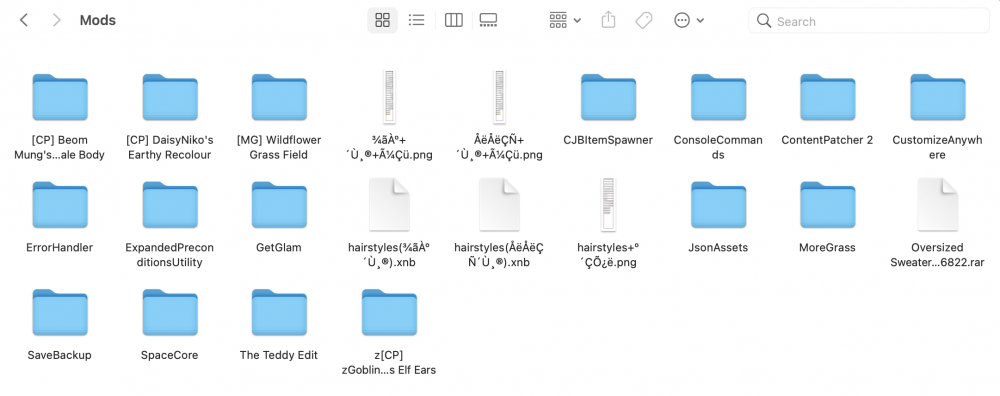The width and height of the screenshot is (1000, 396).
Task: Switch to gallery view
Action: tap(489, 20)
